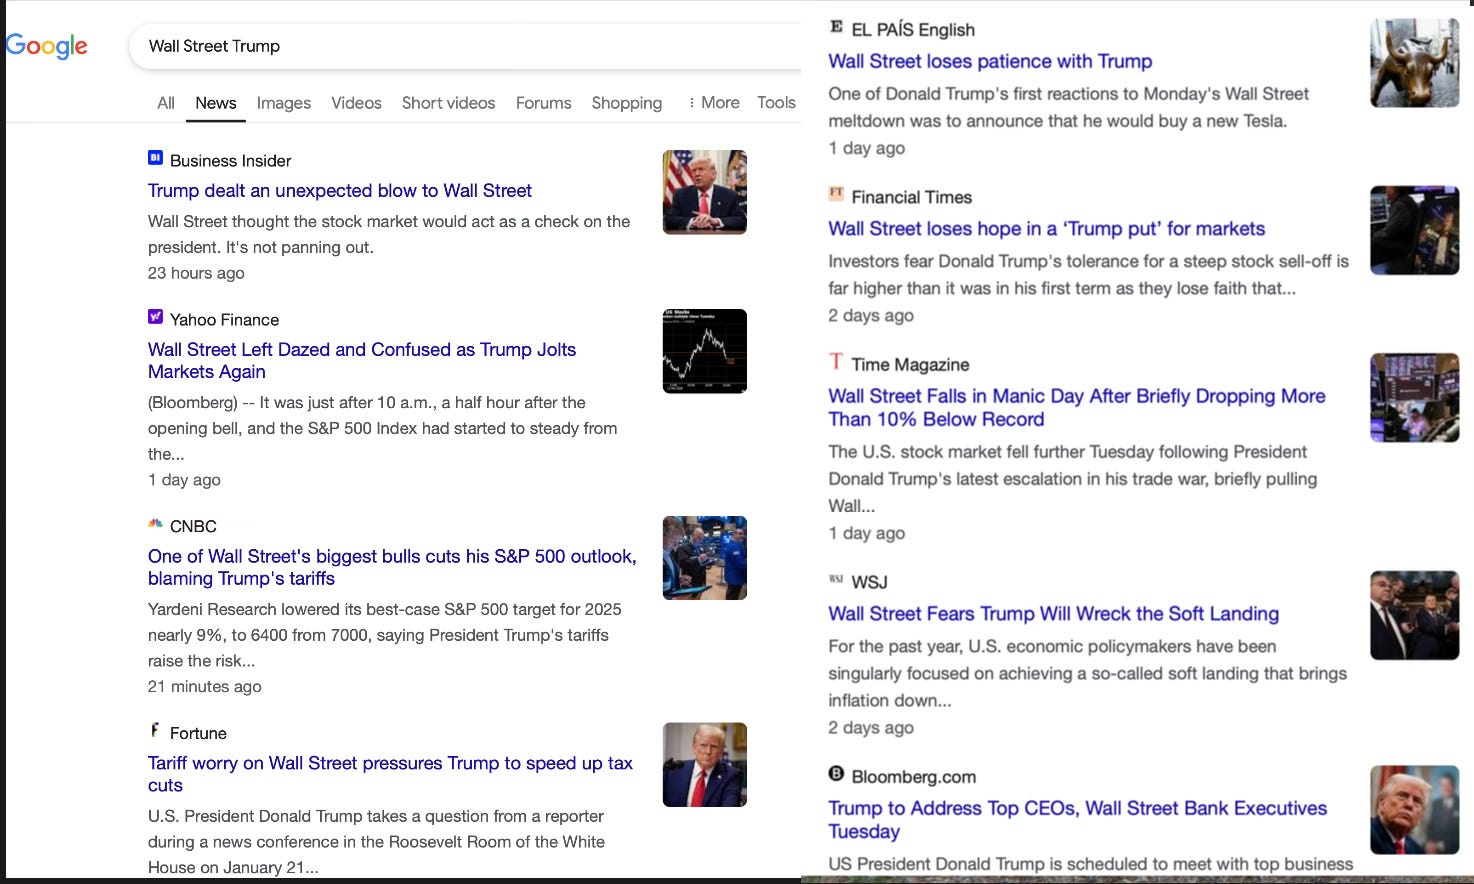Screen dimensions: 1474x884
Task: Click the Fortune favicon
Action: [x=155, y=730]
